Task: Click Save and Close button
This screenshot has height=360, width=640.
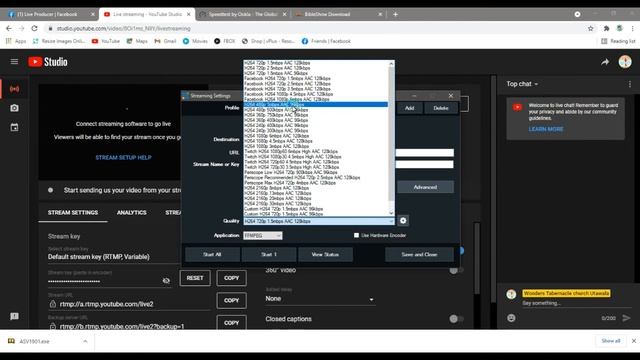Action: pos(419,254)
